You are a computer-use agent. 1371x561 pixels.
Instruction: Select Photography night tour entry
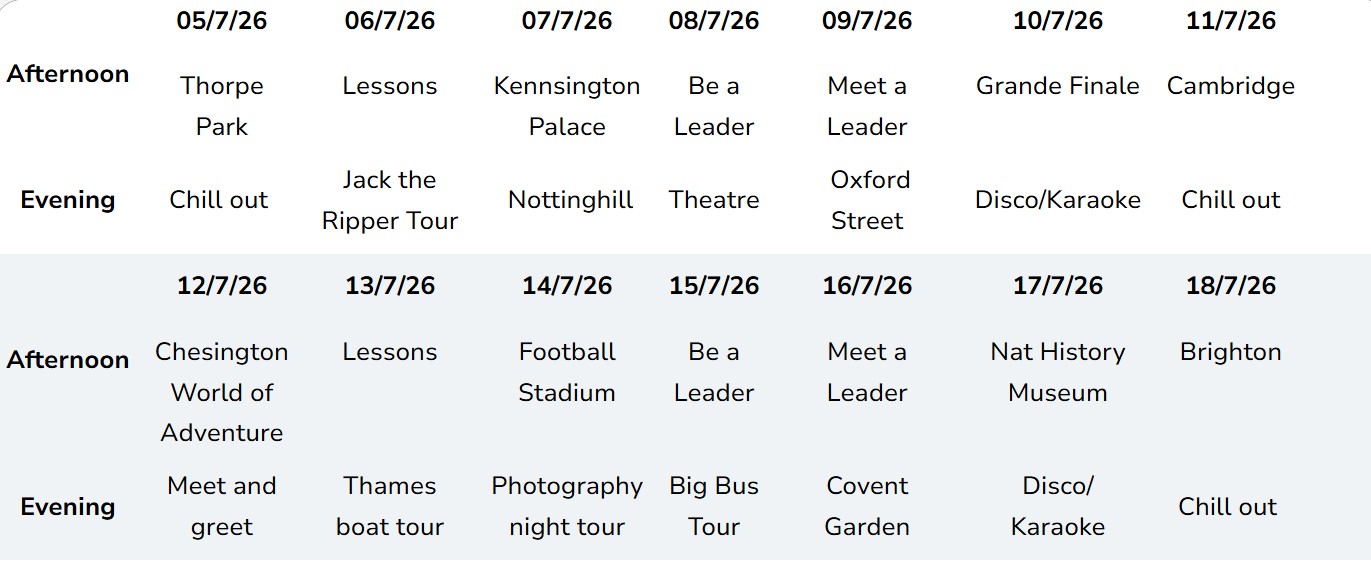pos(567,506)
